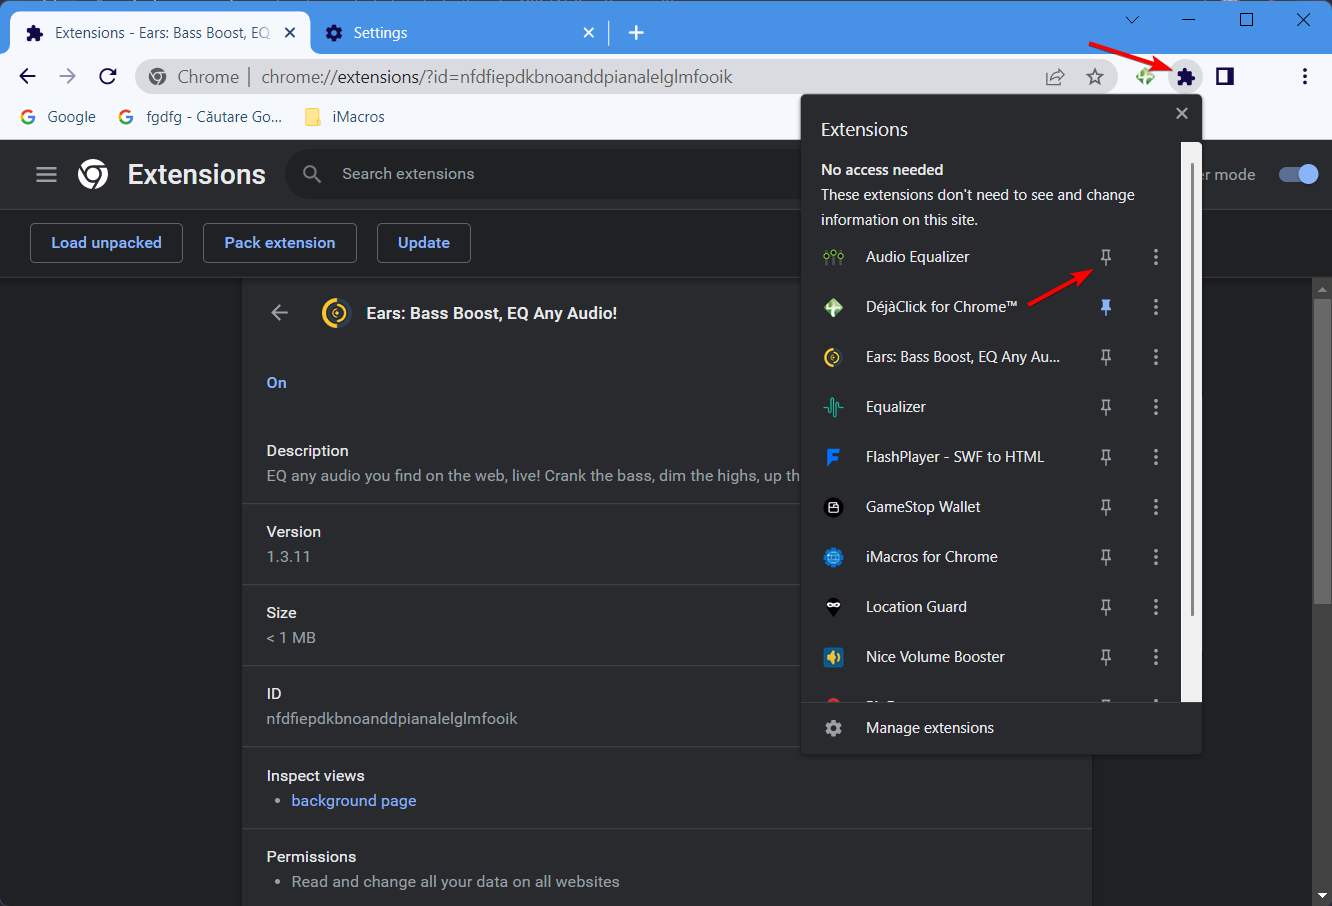Open the iMacros bookmarks folder
This screenshot has height=906, width=1332.
coord(345,117)
